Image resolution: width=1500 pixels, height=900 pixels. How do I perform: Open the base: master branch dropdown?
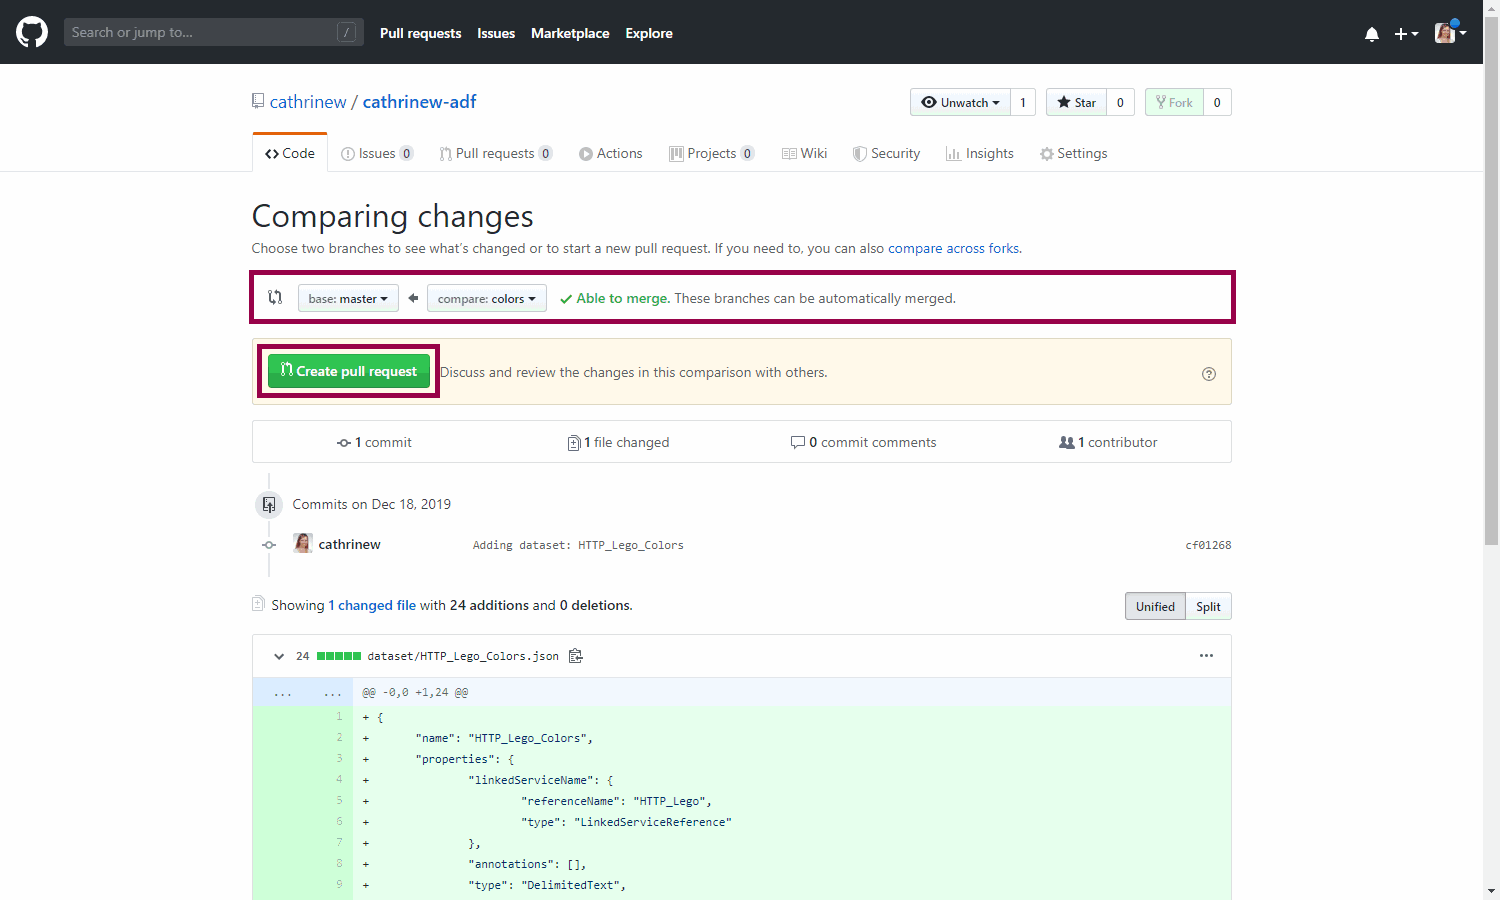click(x=348, y=298)
